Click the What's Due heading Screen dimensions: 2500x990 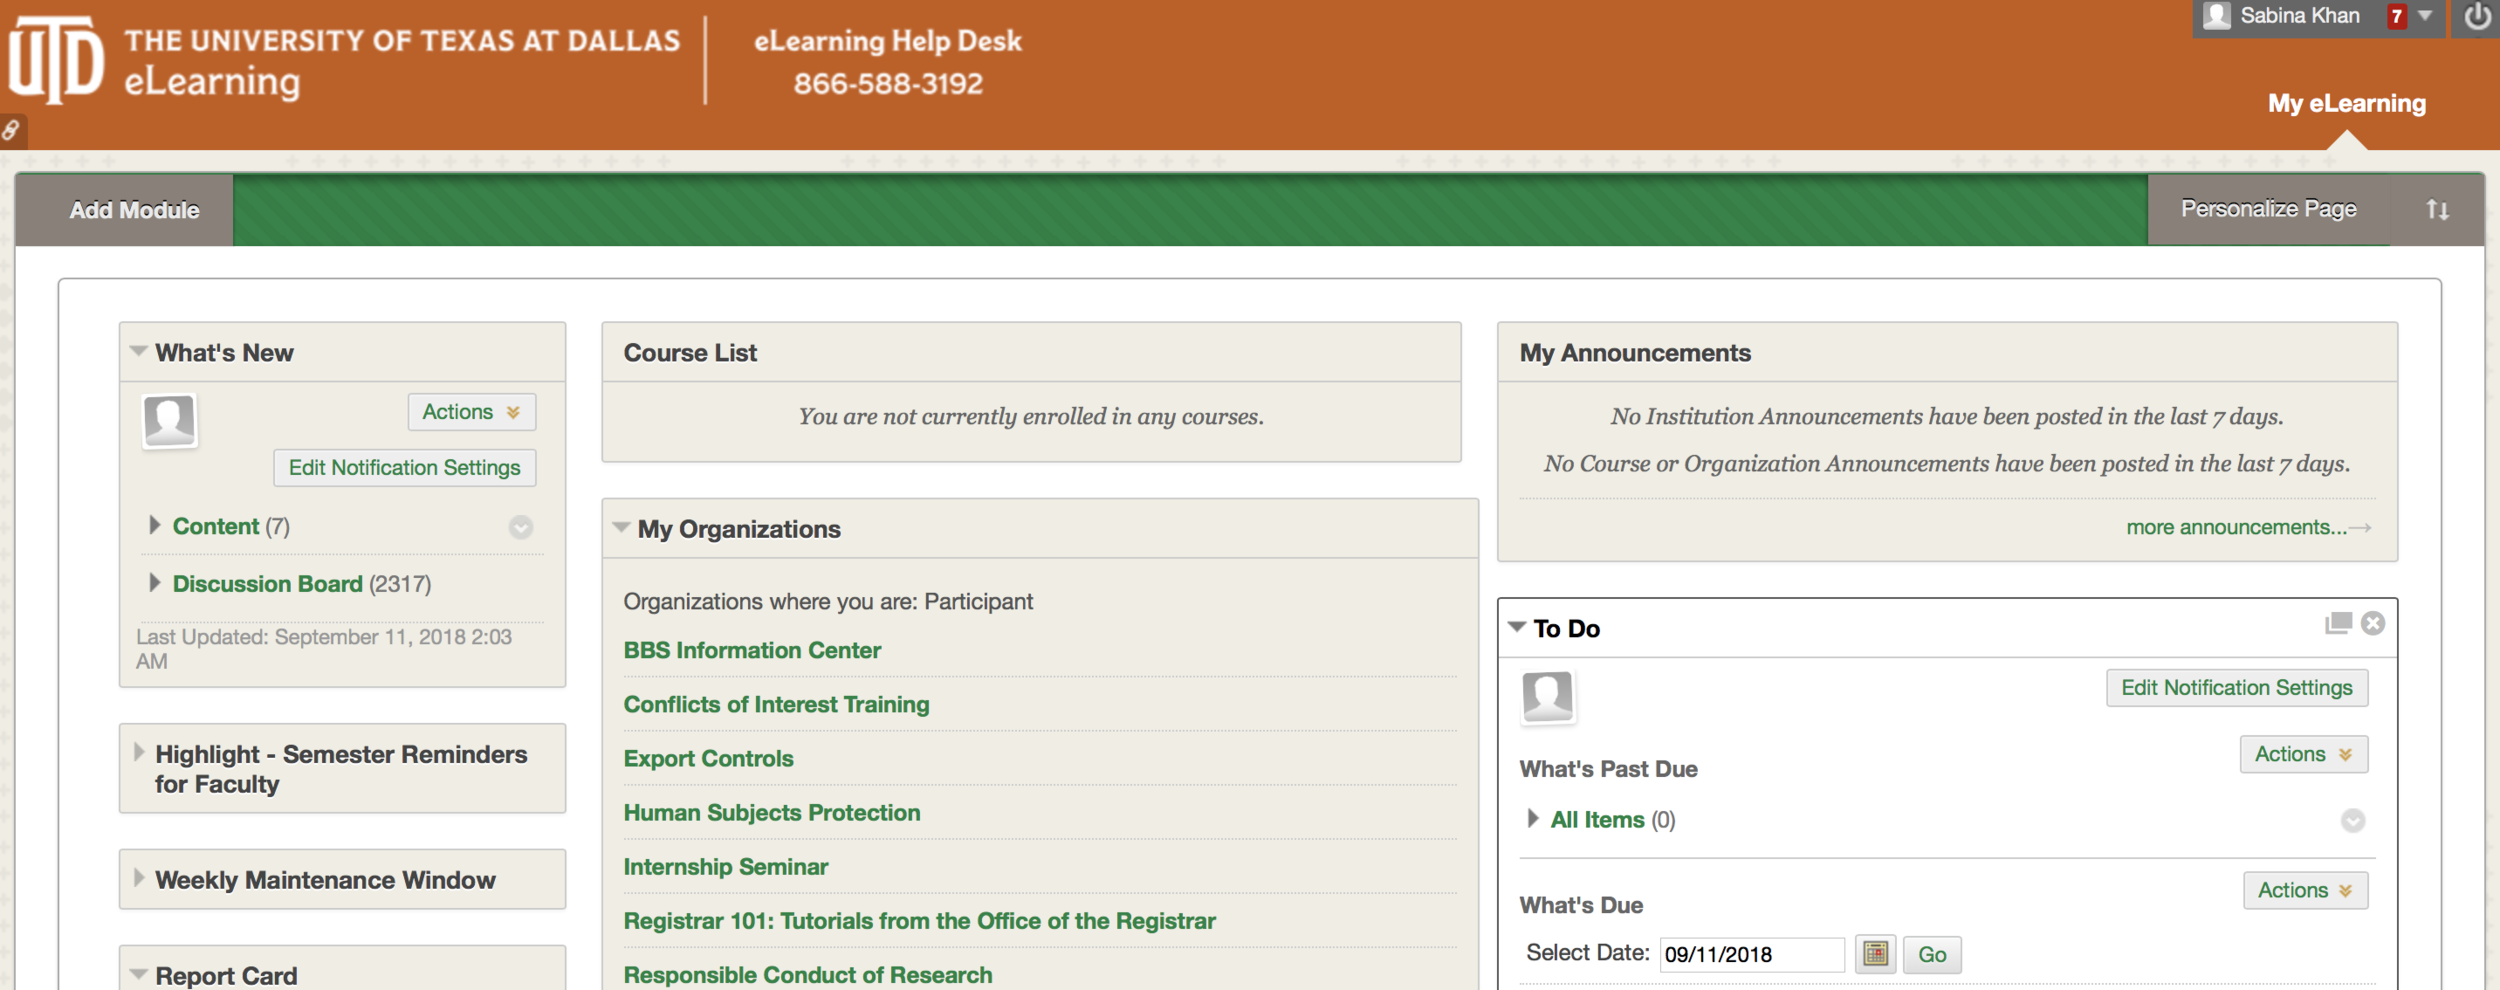tap(1581, 905)
